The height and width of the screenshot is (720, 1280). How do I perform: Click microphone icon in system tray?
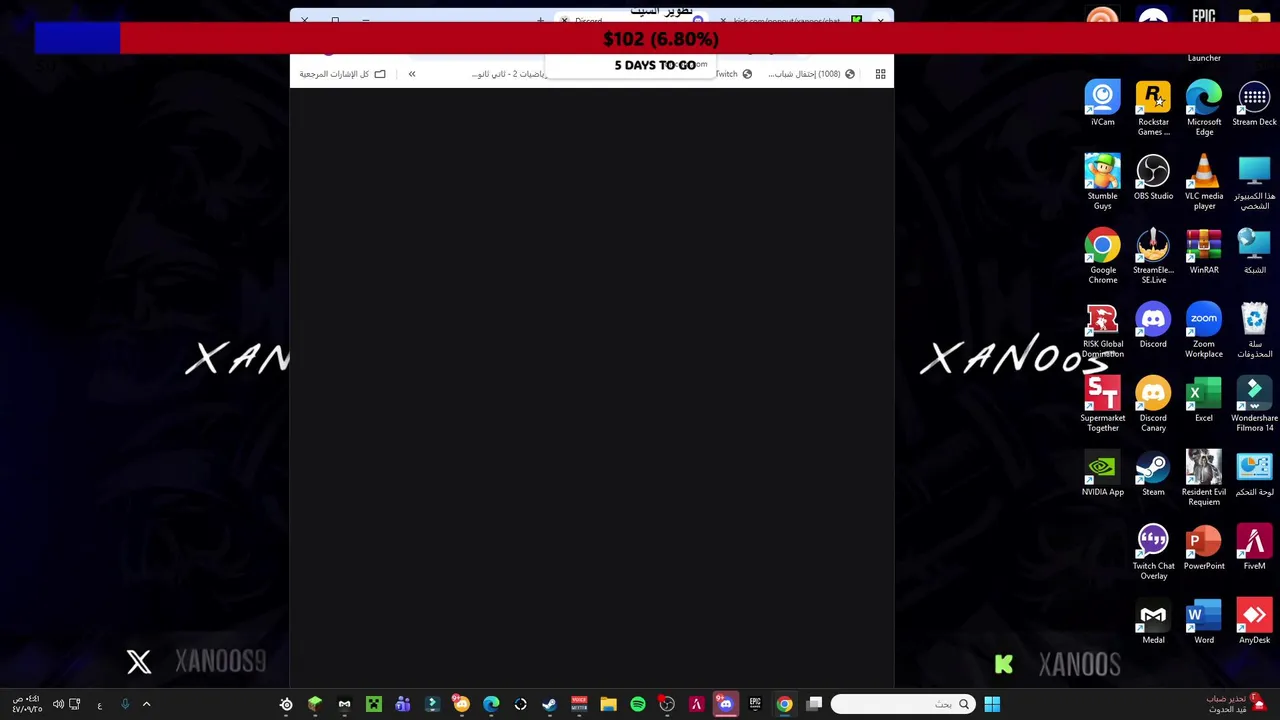[125, 704]
